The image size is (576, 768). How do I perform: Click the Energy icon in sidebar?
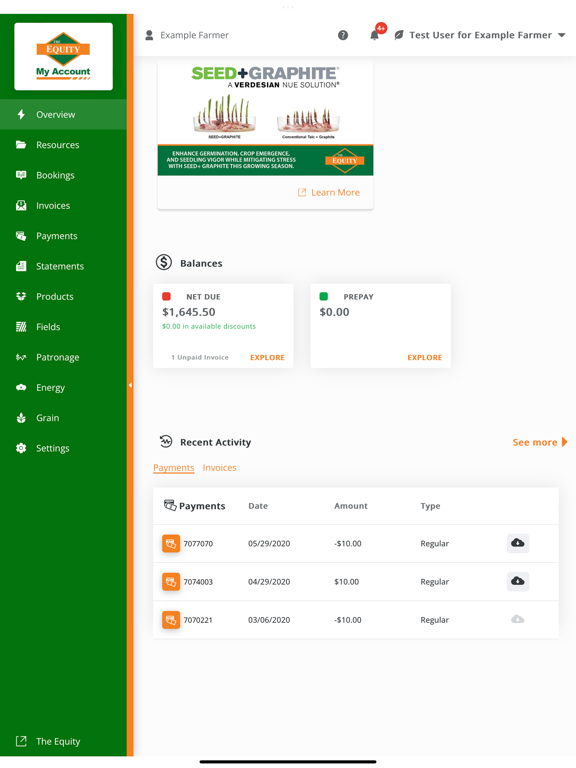(x=21, y=387)
